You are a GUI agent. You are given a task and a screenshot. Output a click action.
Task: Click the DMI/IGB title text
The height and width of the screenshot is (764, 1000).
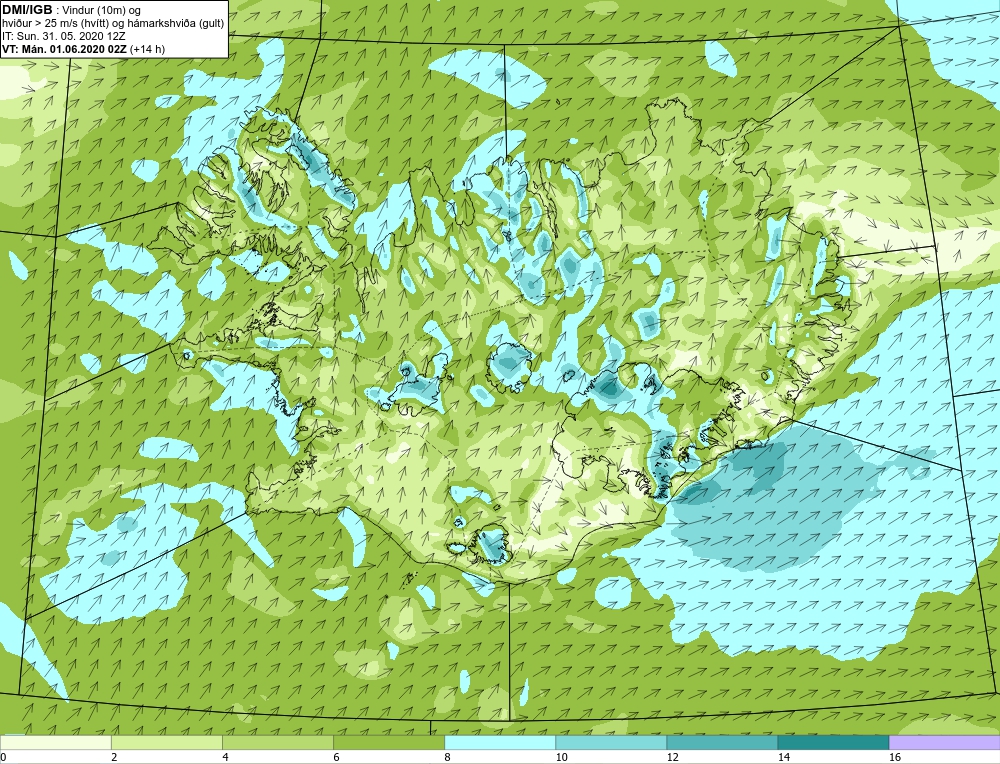(x=27, y=10)
